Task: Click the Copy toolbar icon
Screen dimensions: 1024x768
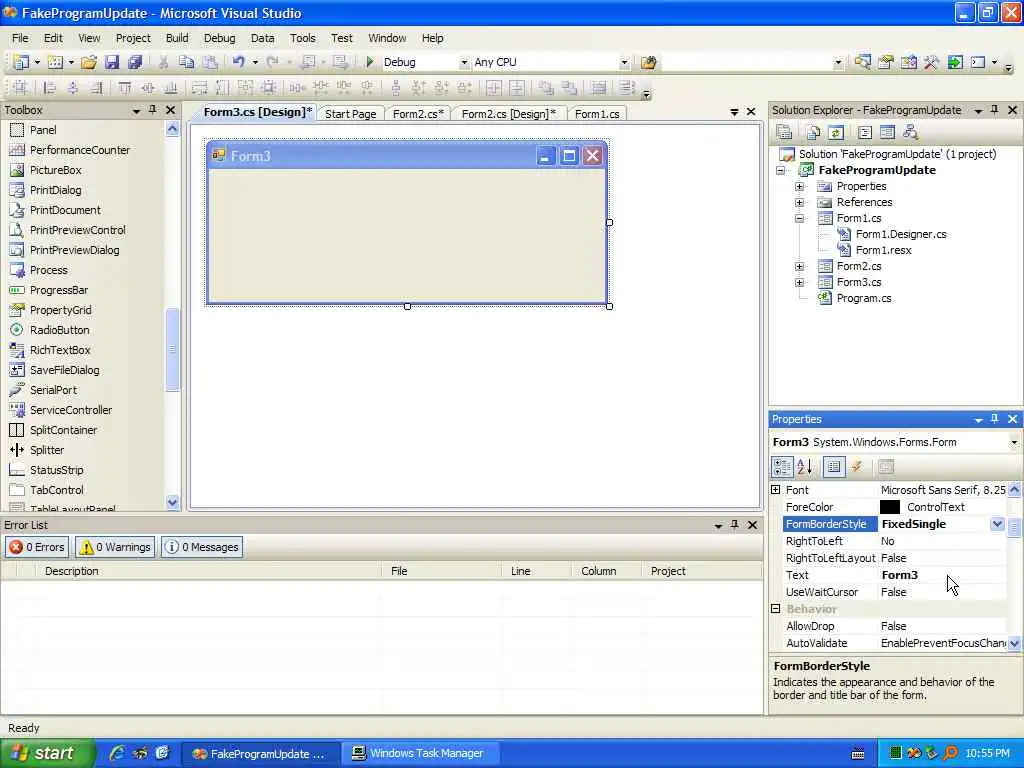Action: [187, 62]
